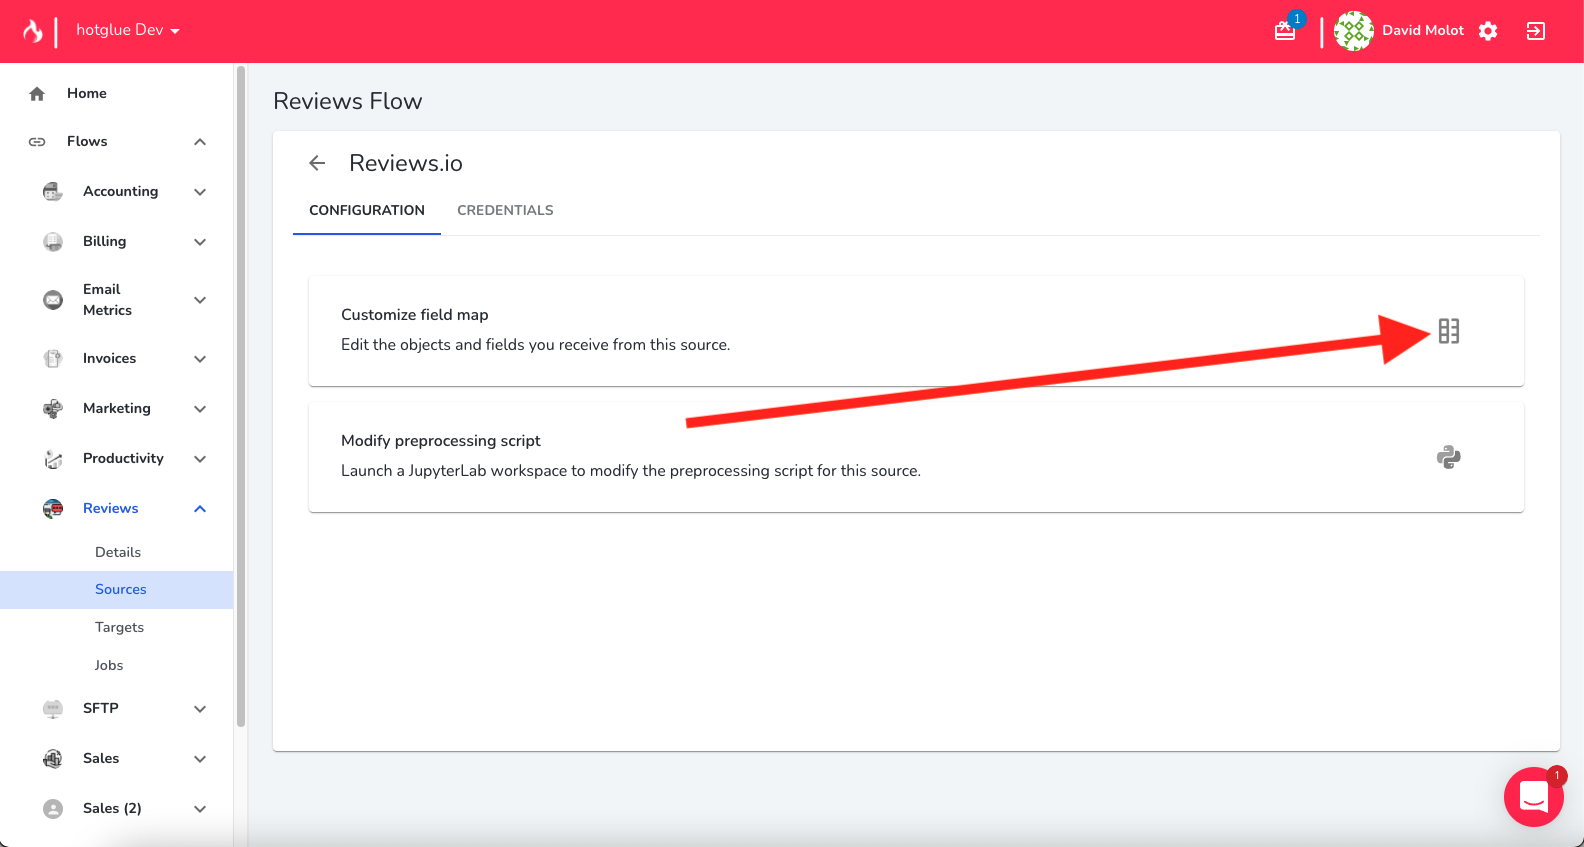Go back using the arrow beside Reviews.io
Image resolution: width=1584 pixels, height=847 pixels.
pyautogui.click(x=317, y=163)
